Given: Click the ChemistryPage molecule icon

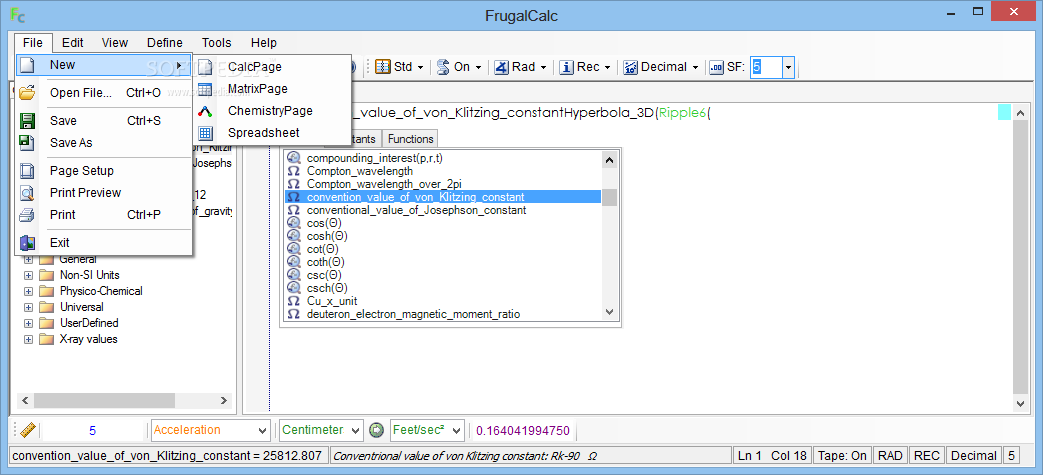Looking at the screenshot, I should point(206,110).
